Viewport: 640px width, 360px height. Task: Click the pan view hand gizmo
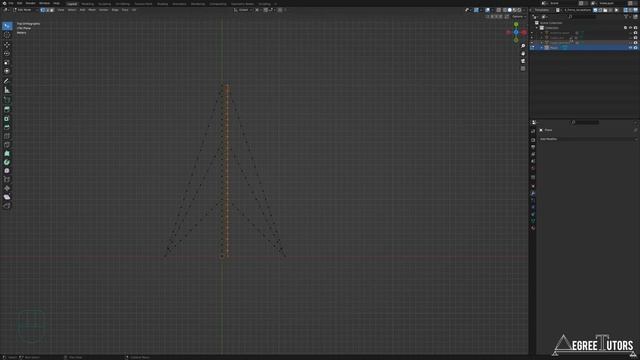point(523,53)
